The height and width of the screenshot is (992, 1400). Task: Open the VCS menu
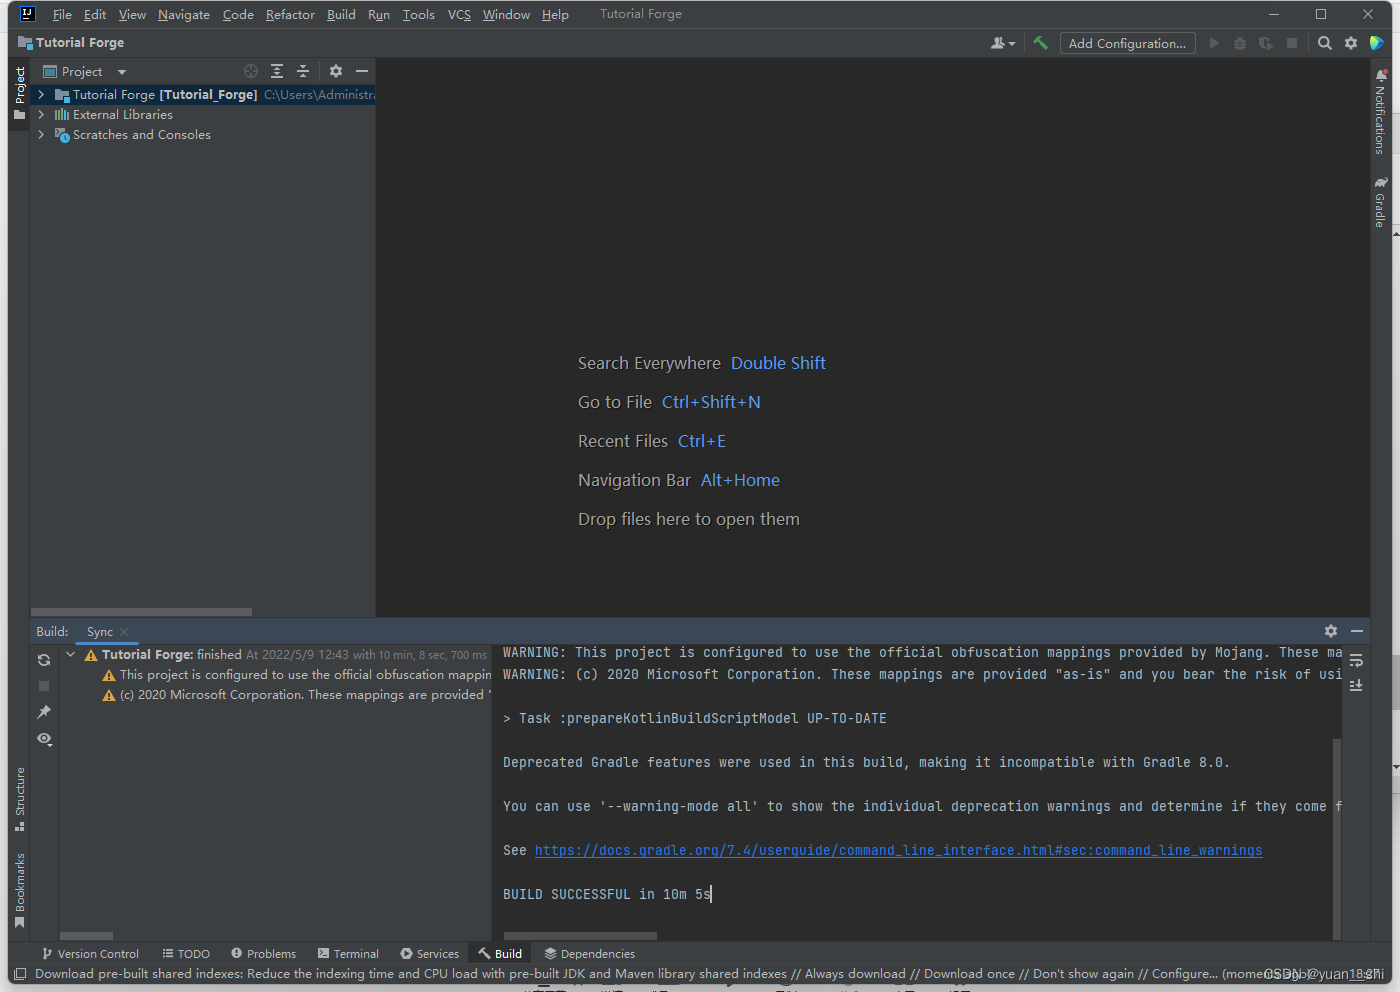coord(459,14)
